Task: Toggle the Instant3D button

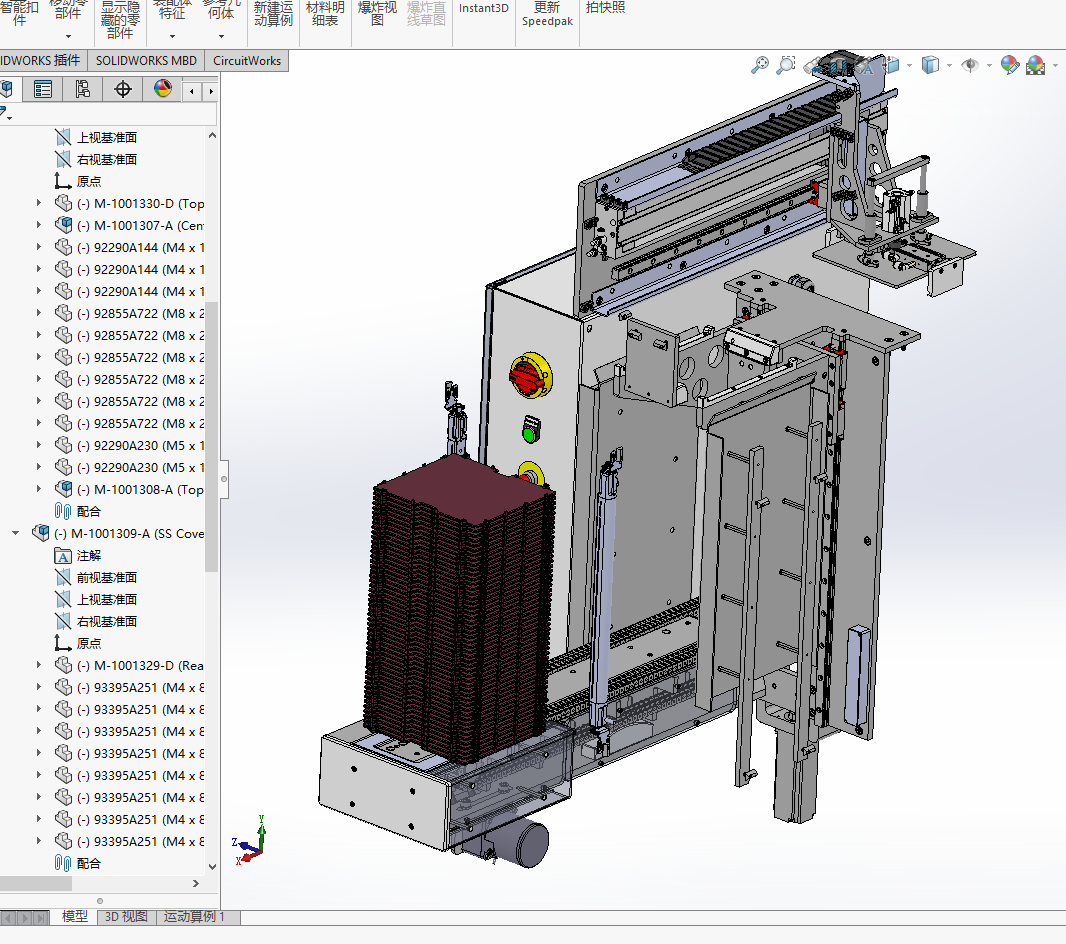Action: (483, 8)
